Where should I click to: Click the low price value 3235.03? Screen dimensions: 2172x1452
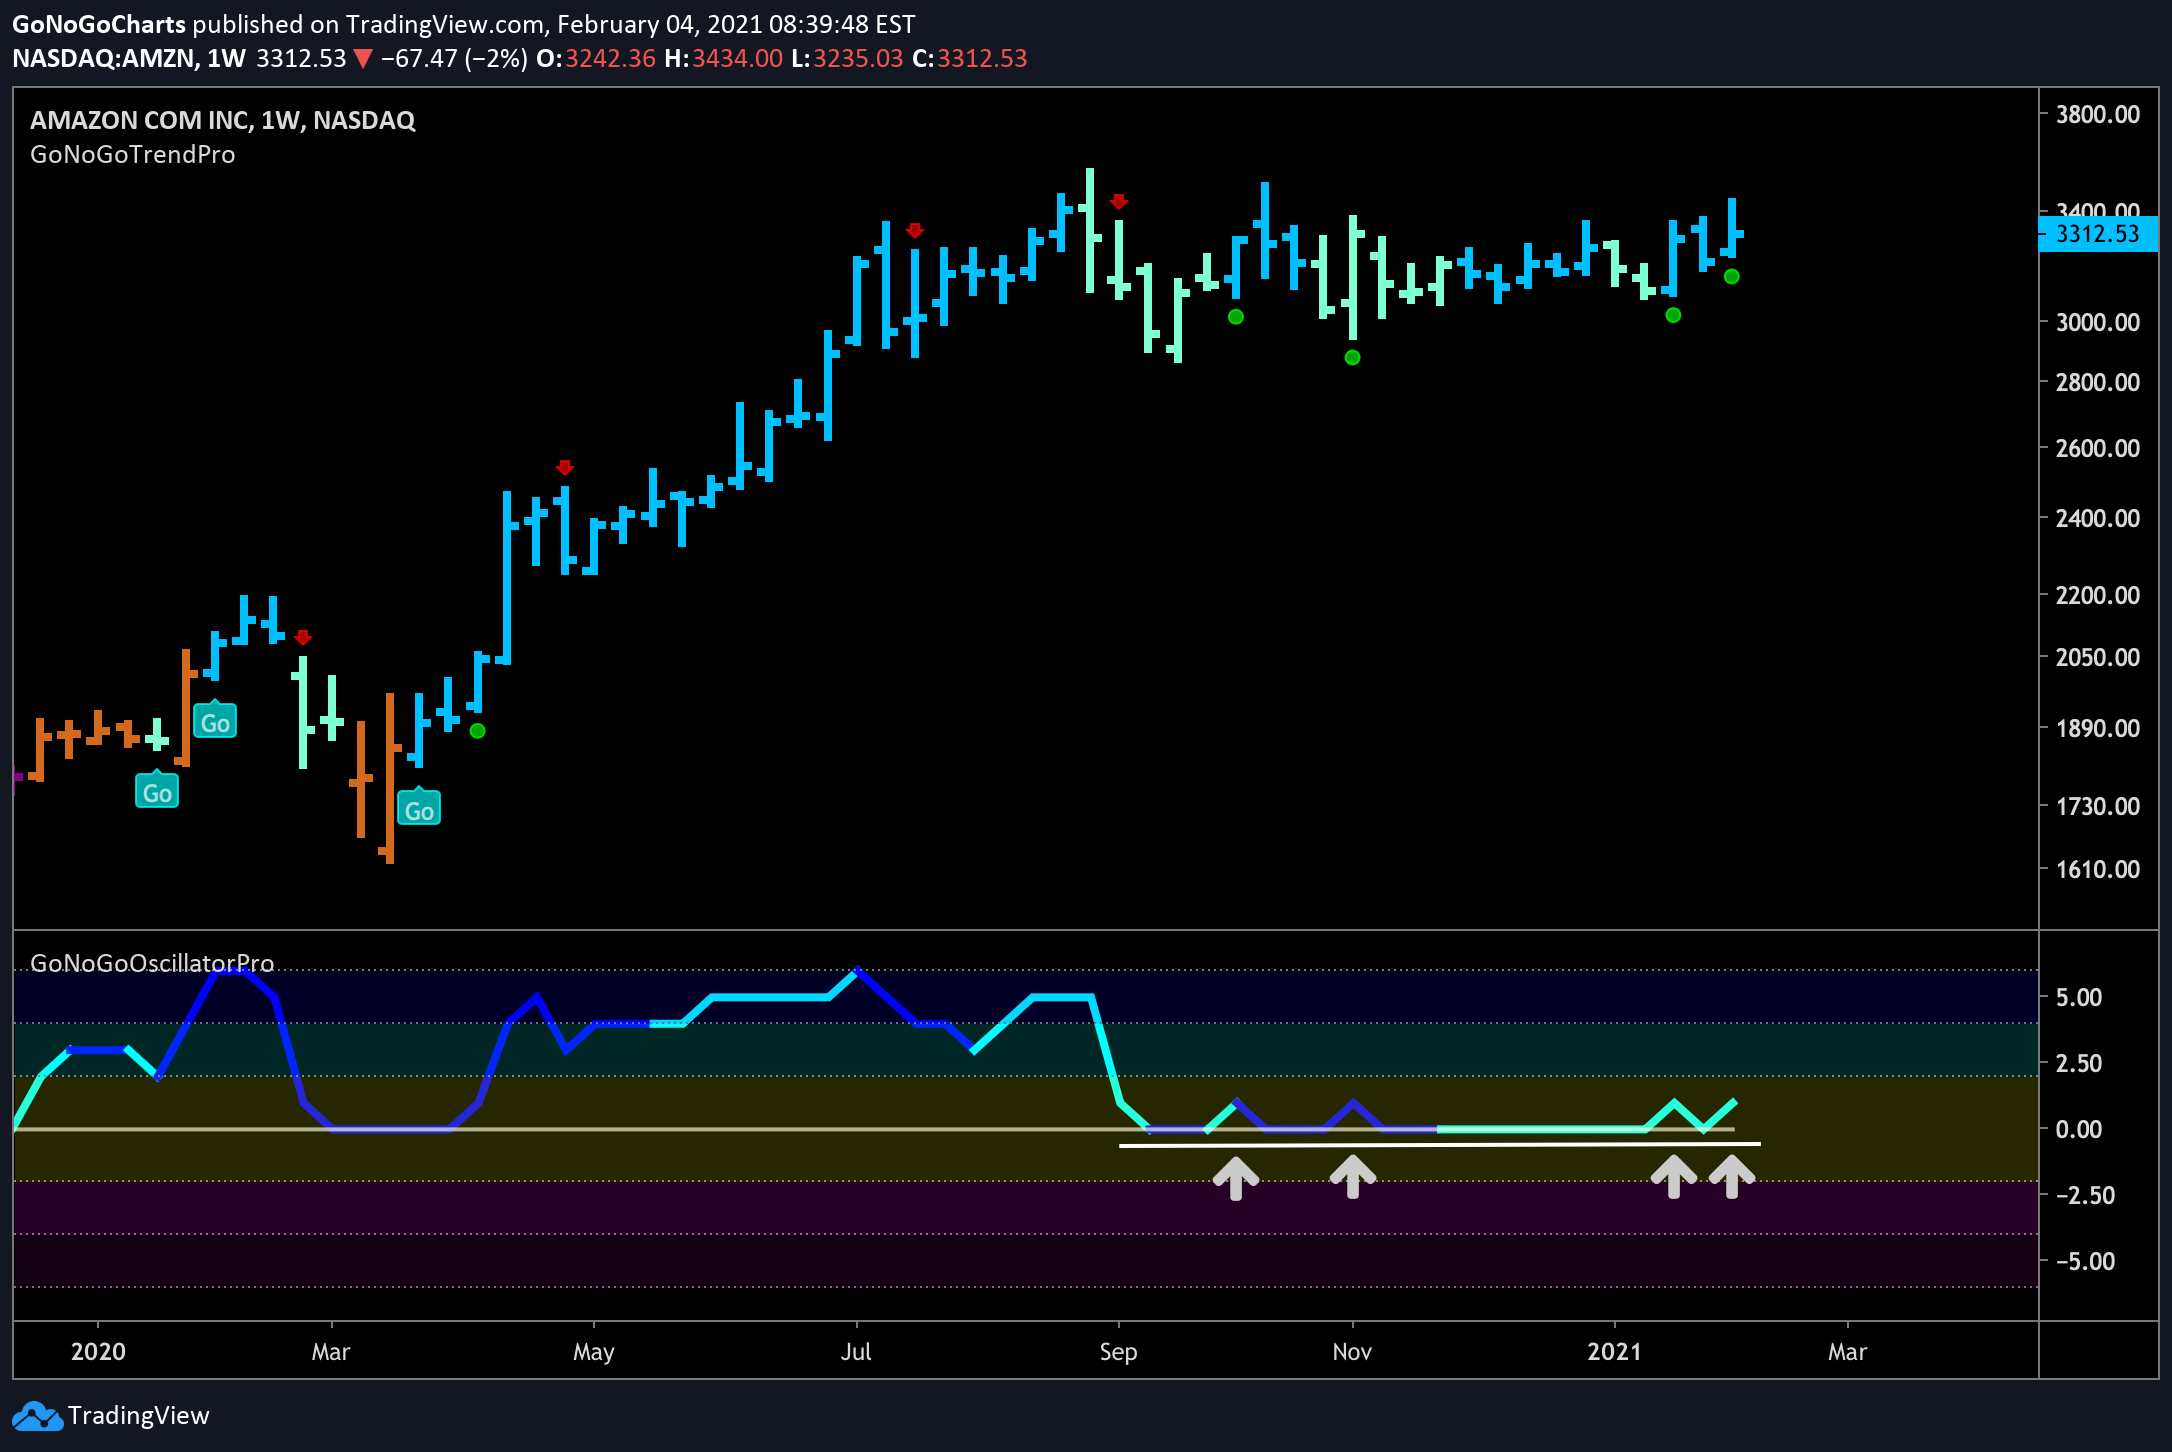pyautogui.click(x=858, y=58)
